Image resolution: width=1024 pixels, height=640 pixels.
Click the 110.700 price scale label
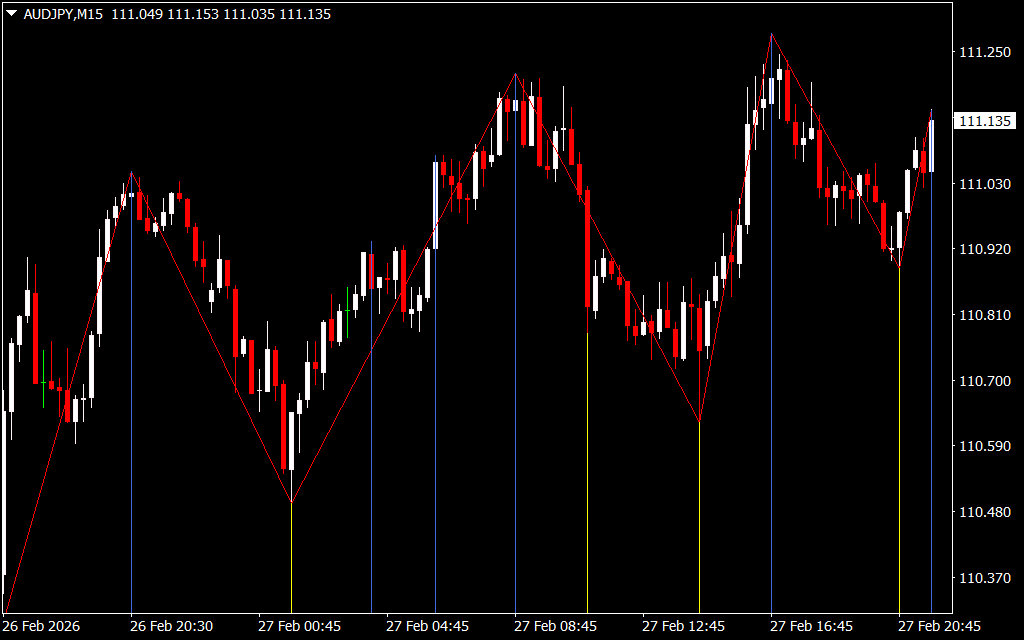[x=984, y=381]
